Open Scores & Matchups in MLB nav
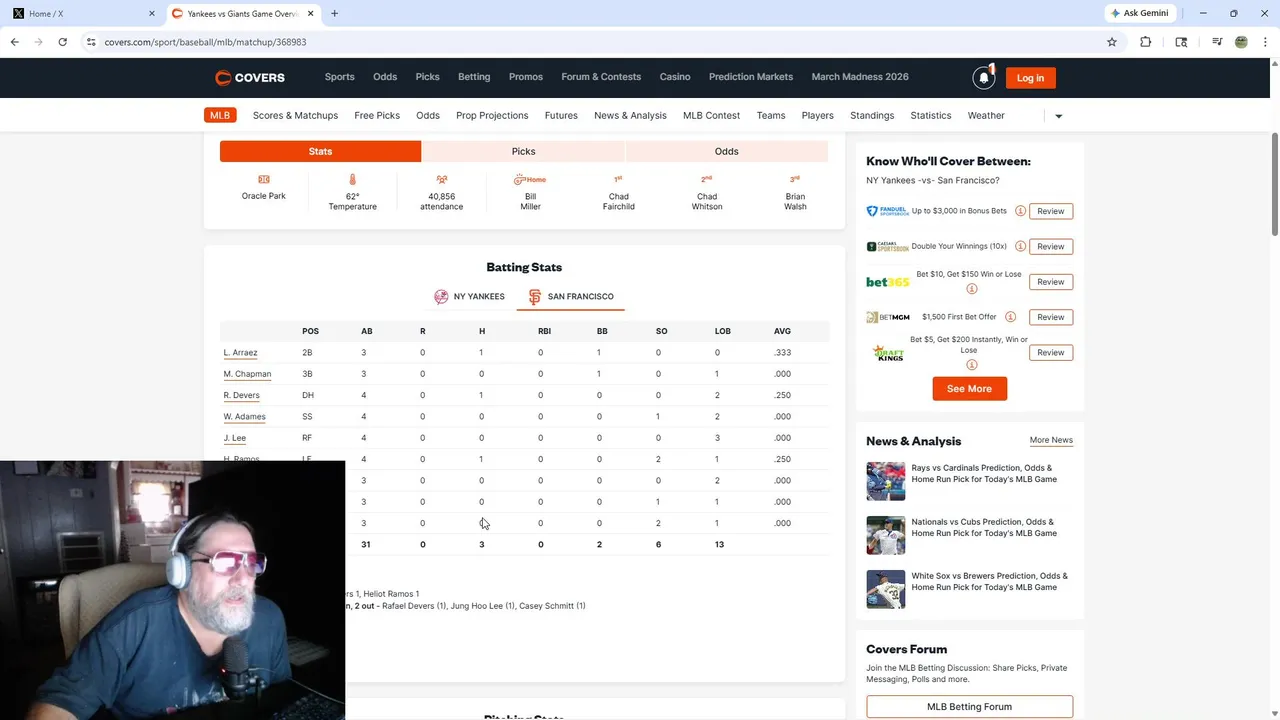Screen dimensions: 1280x720 pyautogui.click(x=295, y=116)
